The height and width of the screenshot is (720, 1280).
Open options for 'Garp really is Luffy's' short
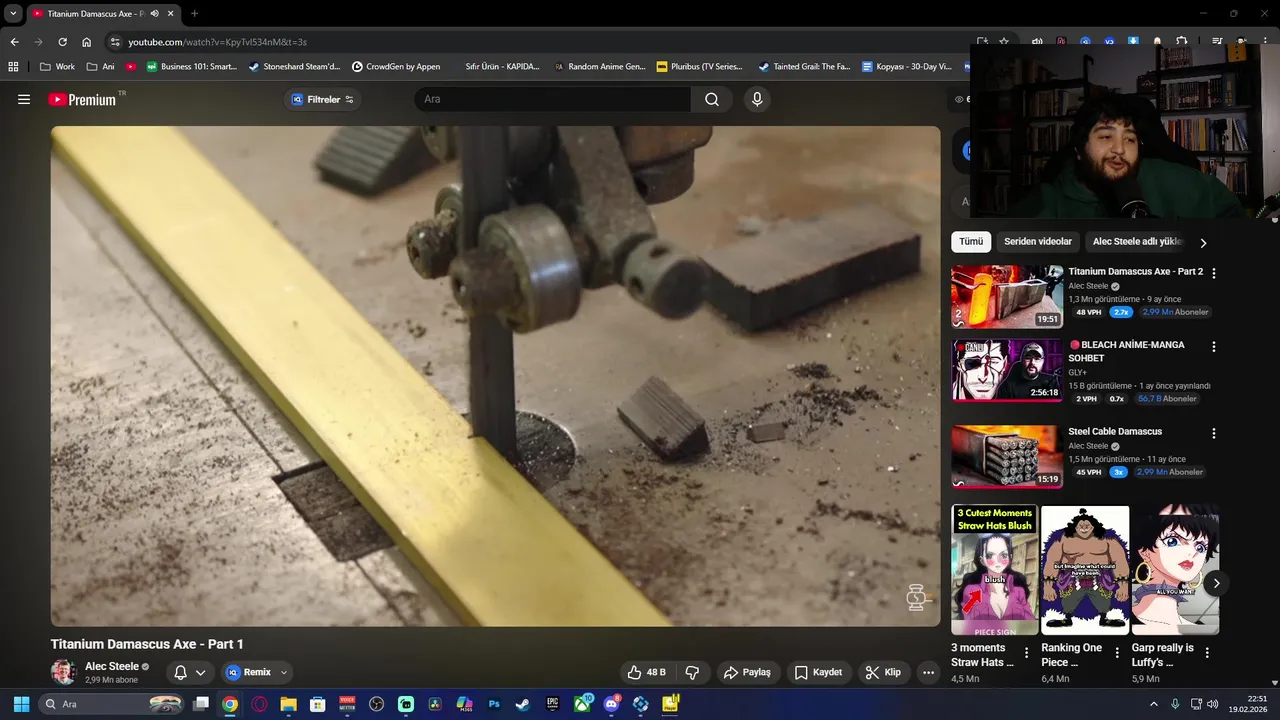click(1207, 653)
